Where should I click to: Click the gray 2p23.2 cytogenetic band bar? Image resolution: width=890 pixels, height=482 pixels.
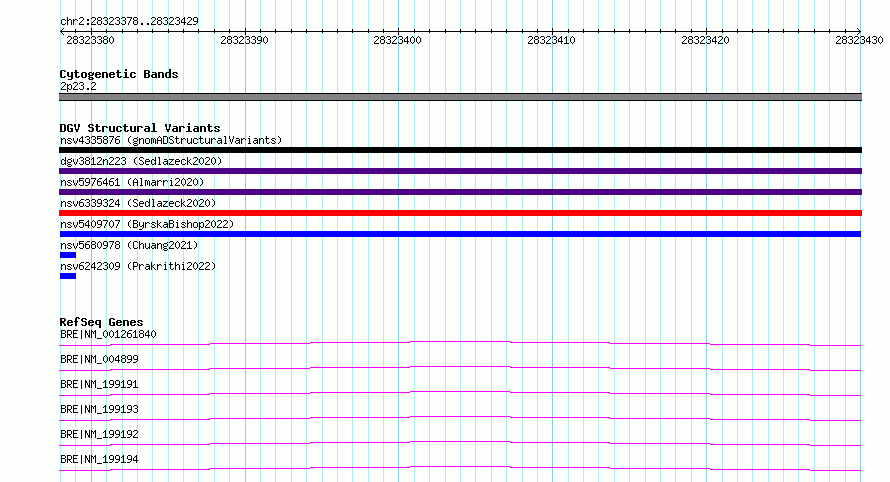point(460,97)
